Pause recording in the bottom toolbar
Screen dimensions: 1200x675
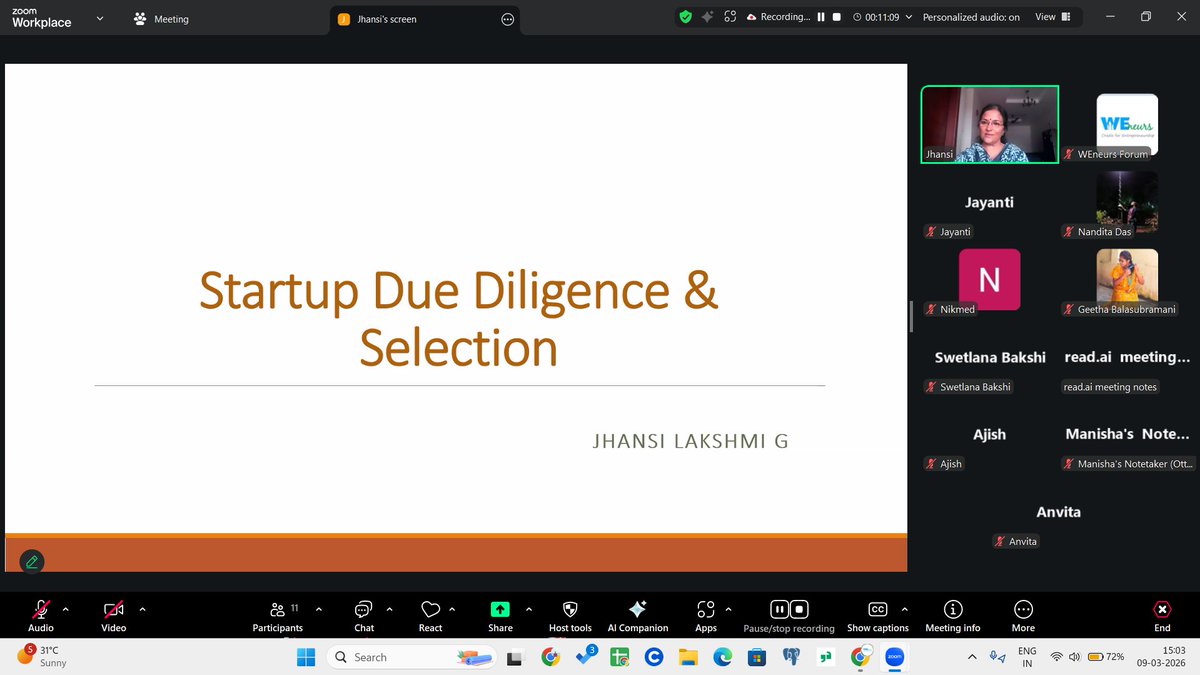point(779,609)
